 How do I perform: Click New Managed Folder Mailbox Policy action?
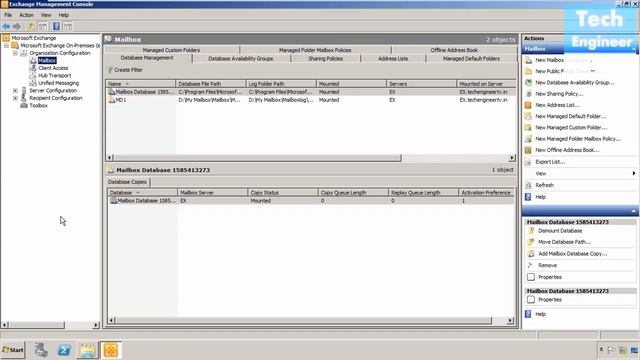(x=578, y=139)
